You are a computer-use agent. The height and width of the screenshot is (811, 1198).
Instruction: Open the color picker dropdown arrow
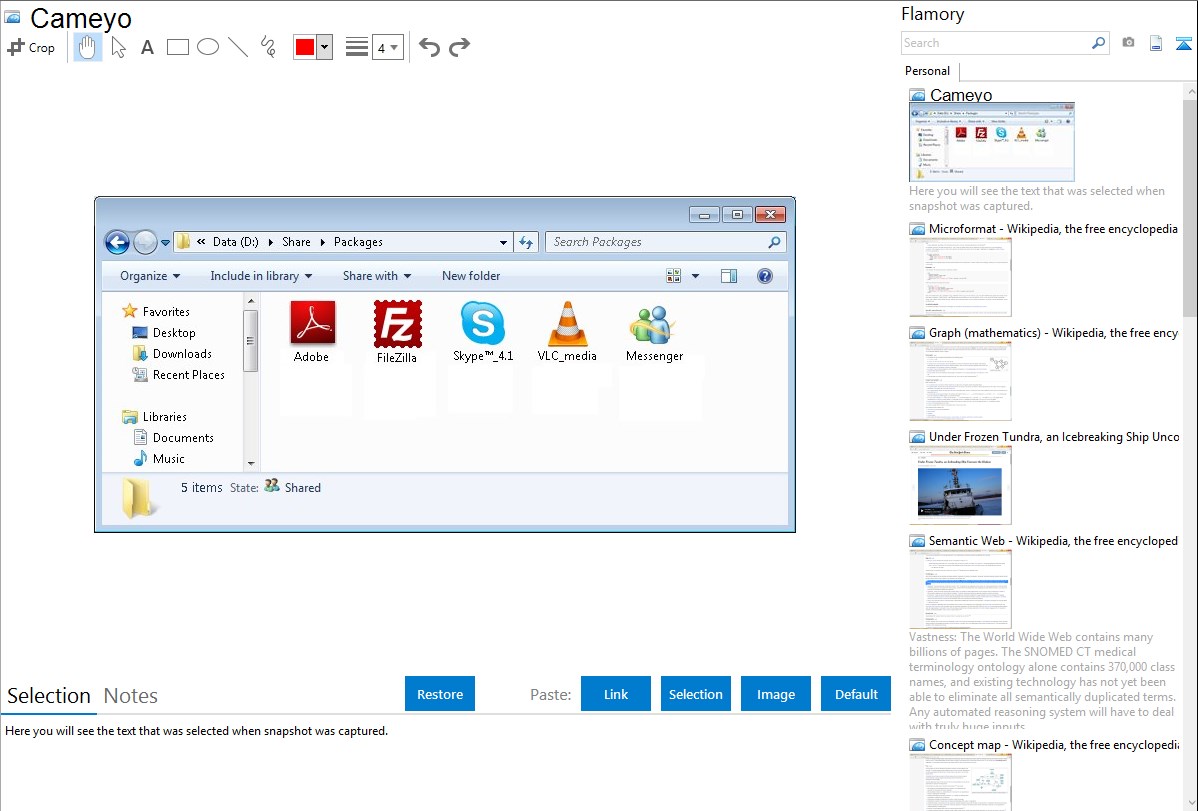(x=325, y=47)
